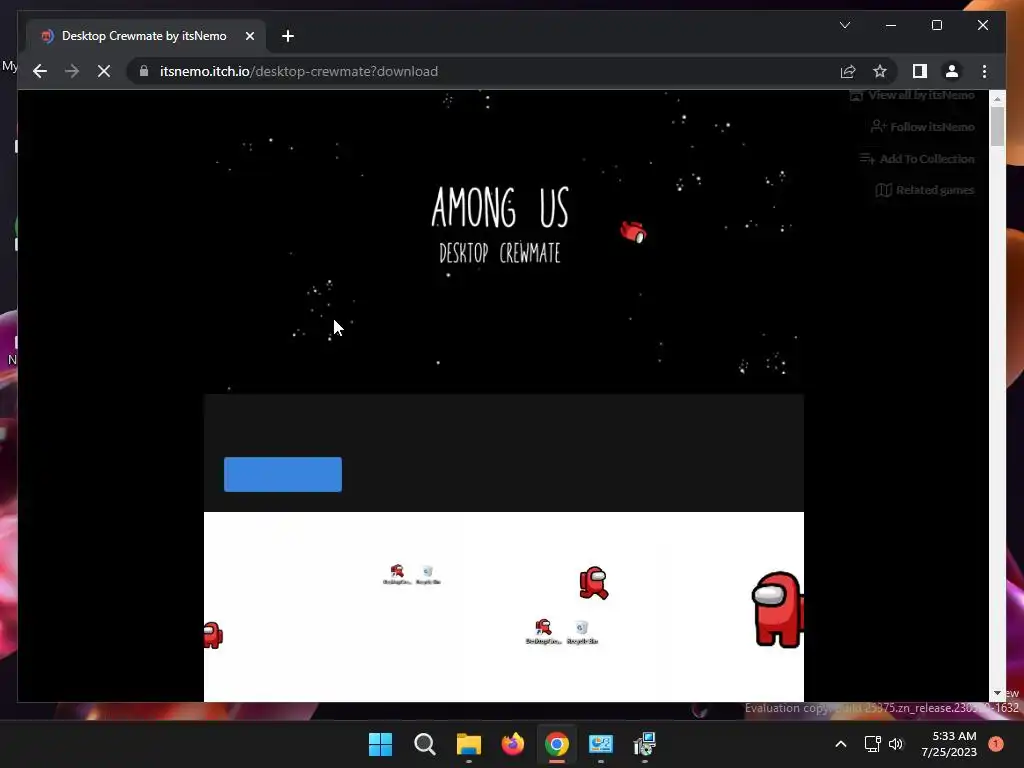Open the monitor app taskbar icon
Viewport: 1024px width, 768px height.
601,744
